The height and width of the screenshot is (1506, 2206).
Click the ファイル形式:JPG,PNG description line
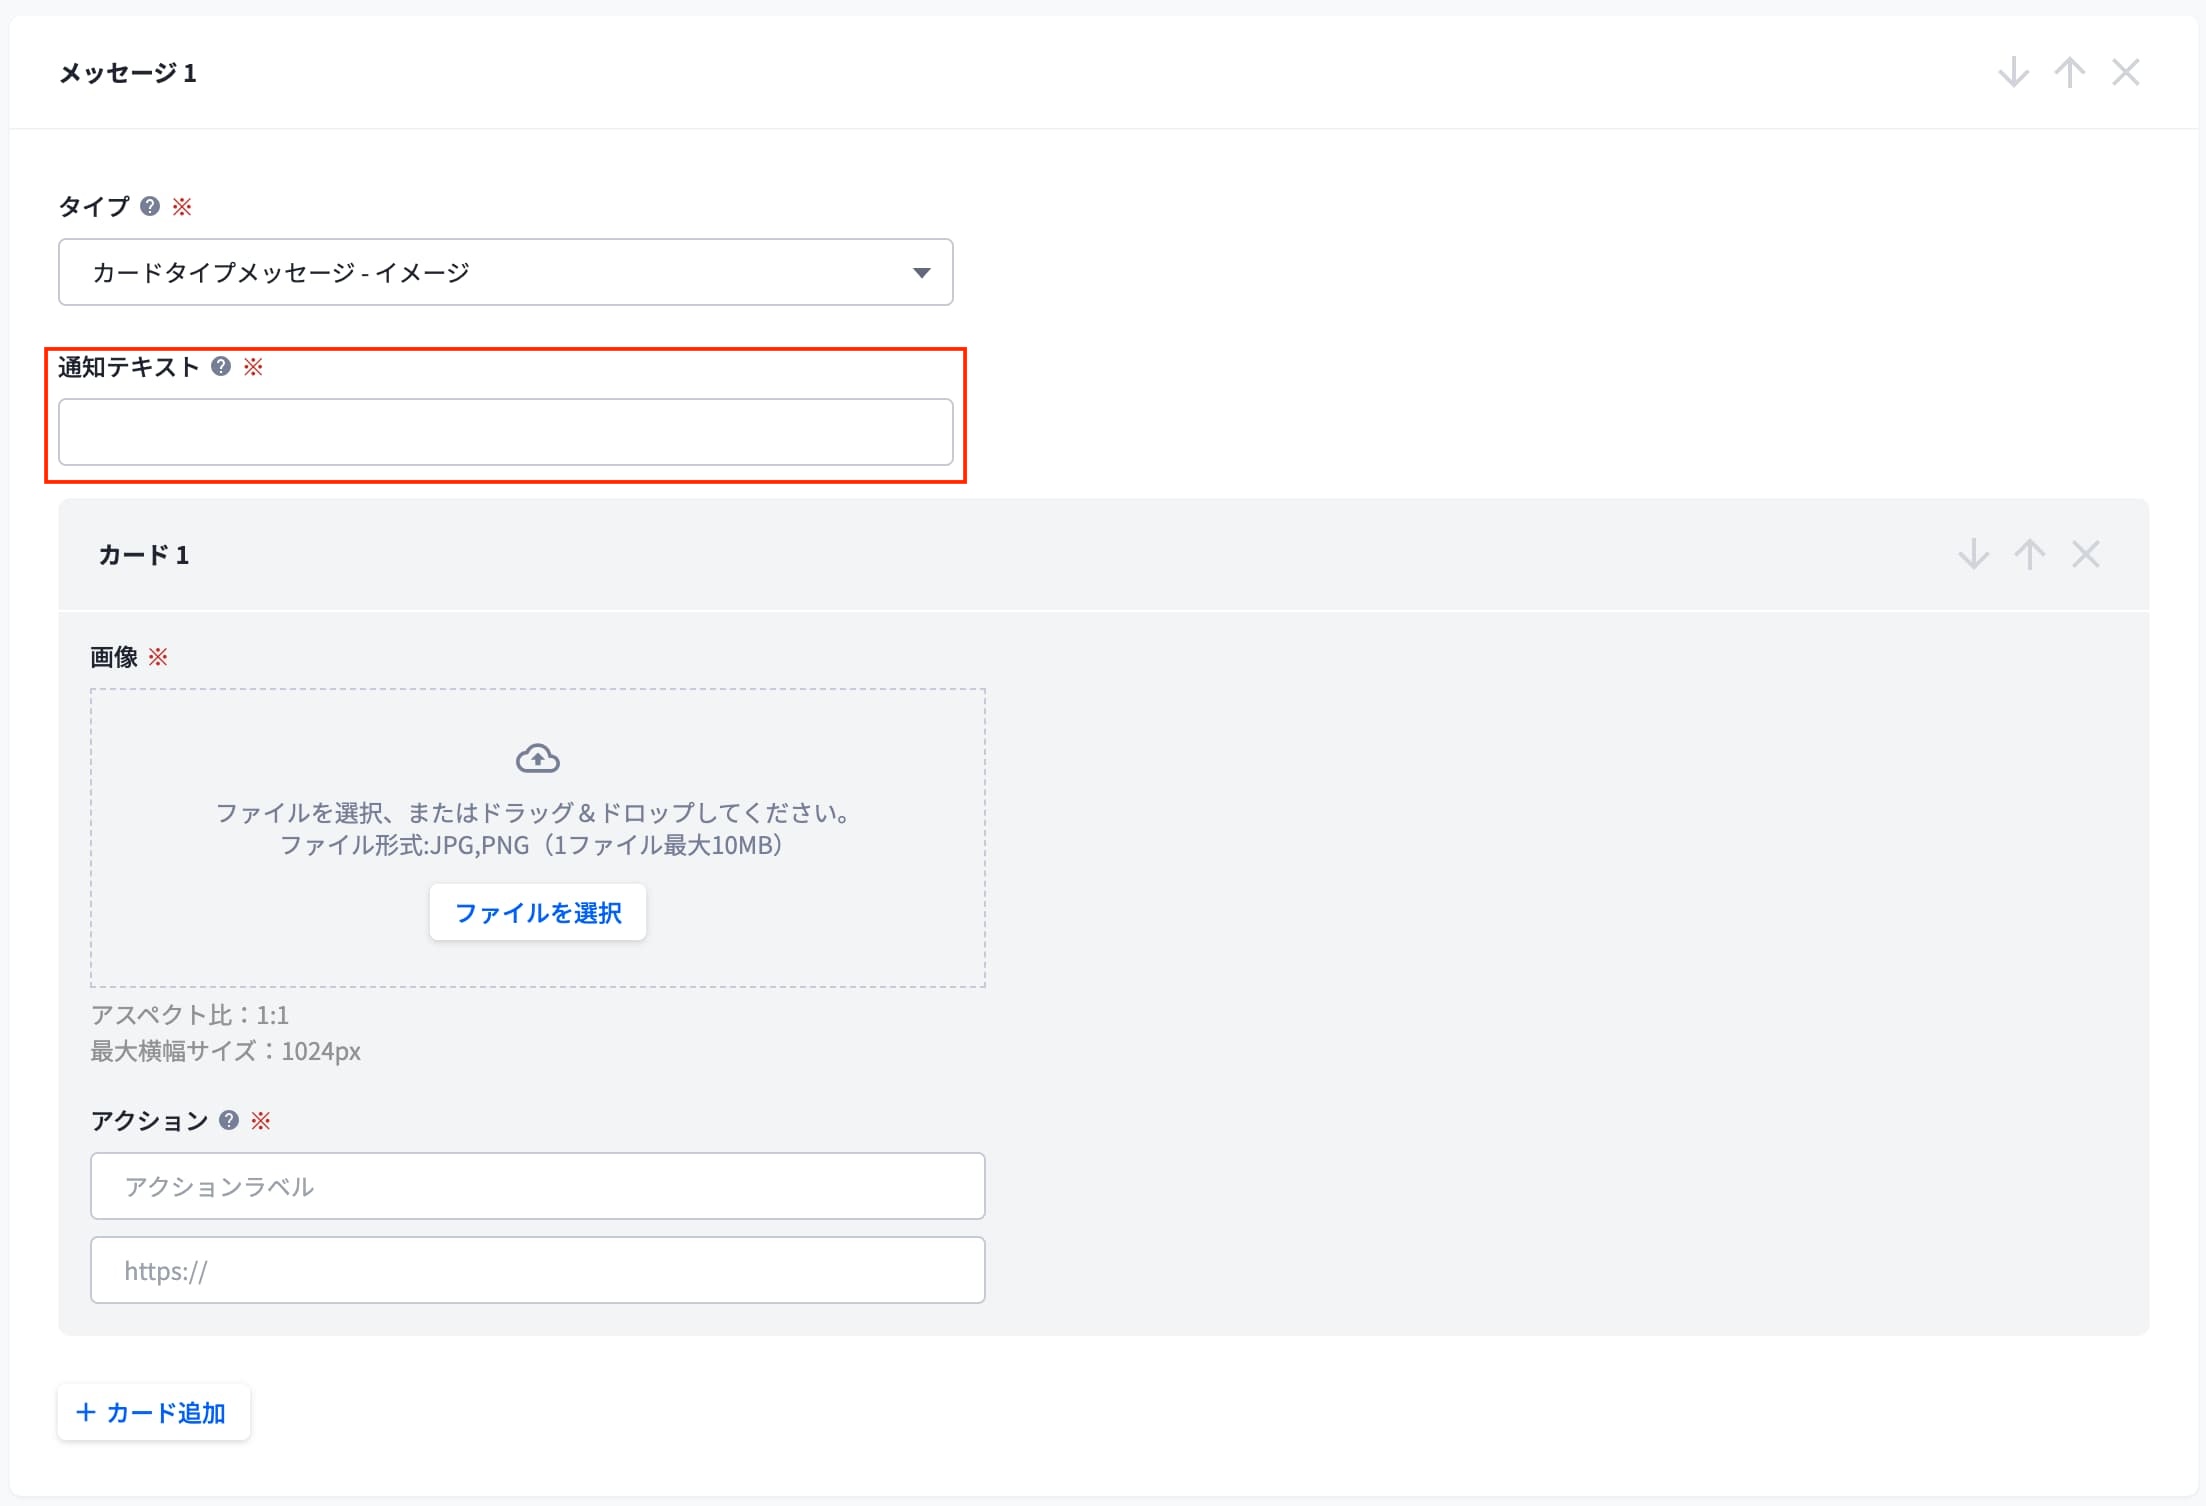(531, 845)
